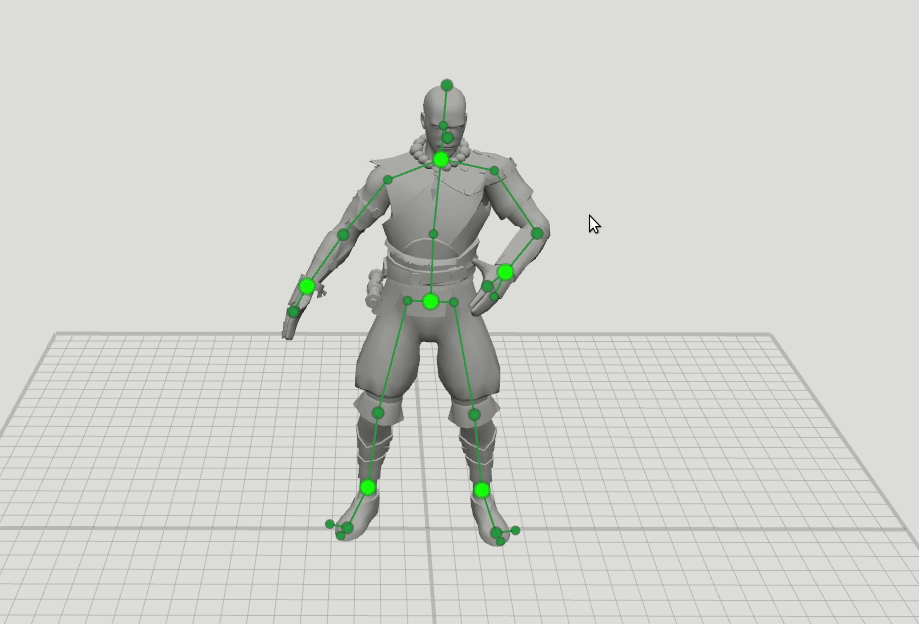Click the bright ankle joint on screen-left leg
Image resolution: width=919 pixels, height=624 pixels.
pyautogui.click(x=368, y=487)
